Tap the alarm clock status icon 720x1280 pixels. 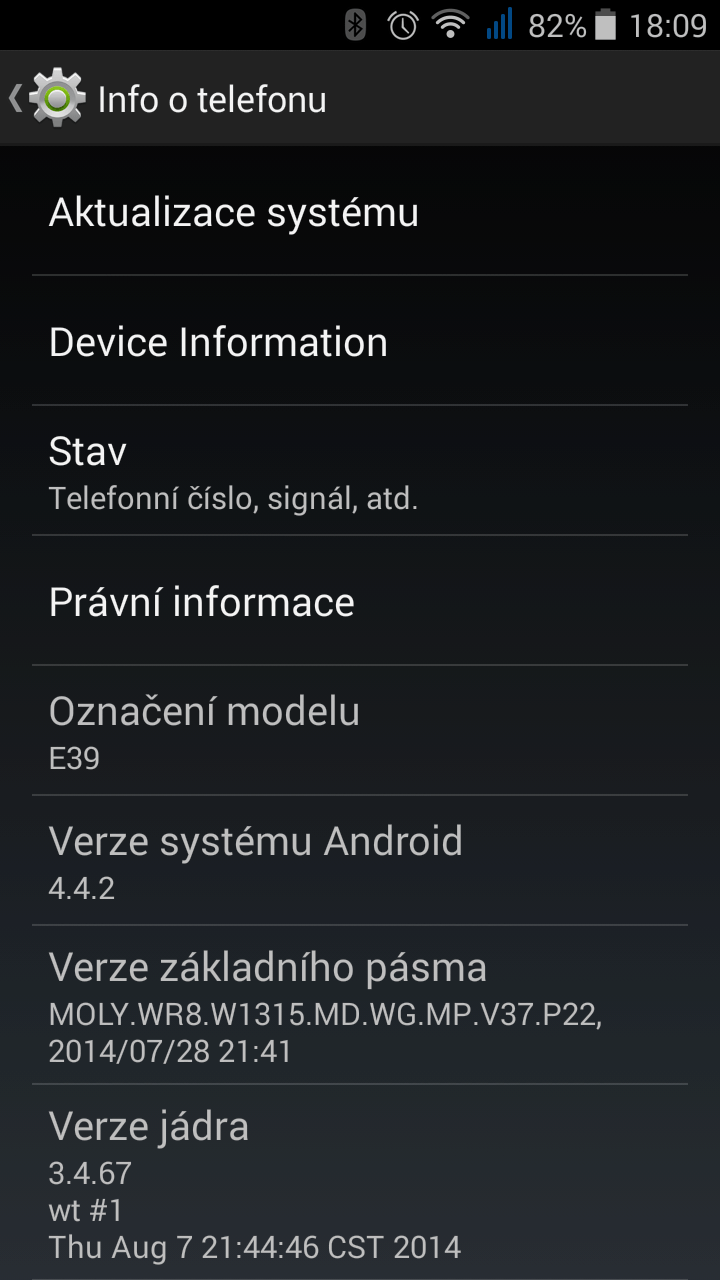click(x=402, y=25)
